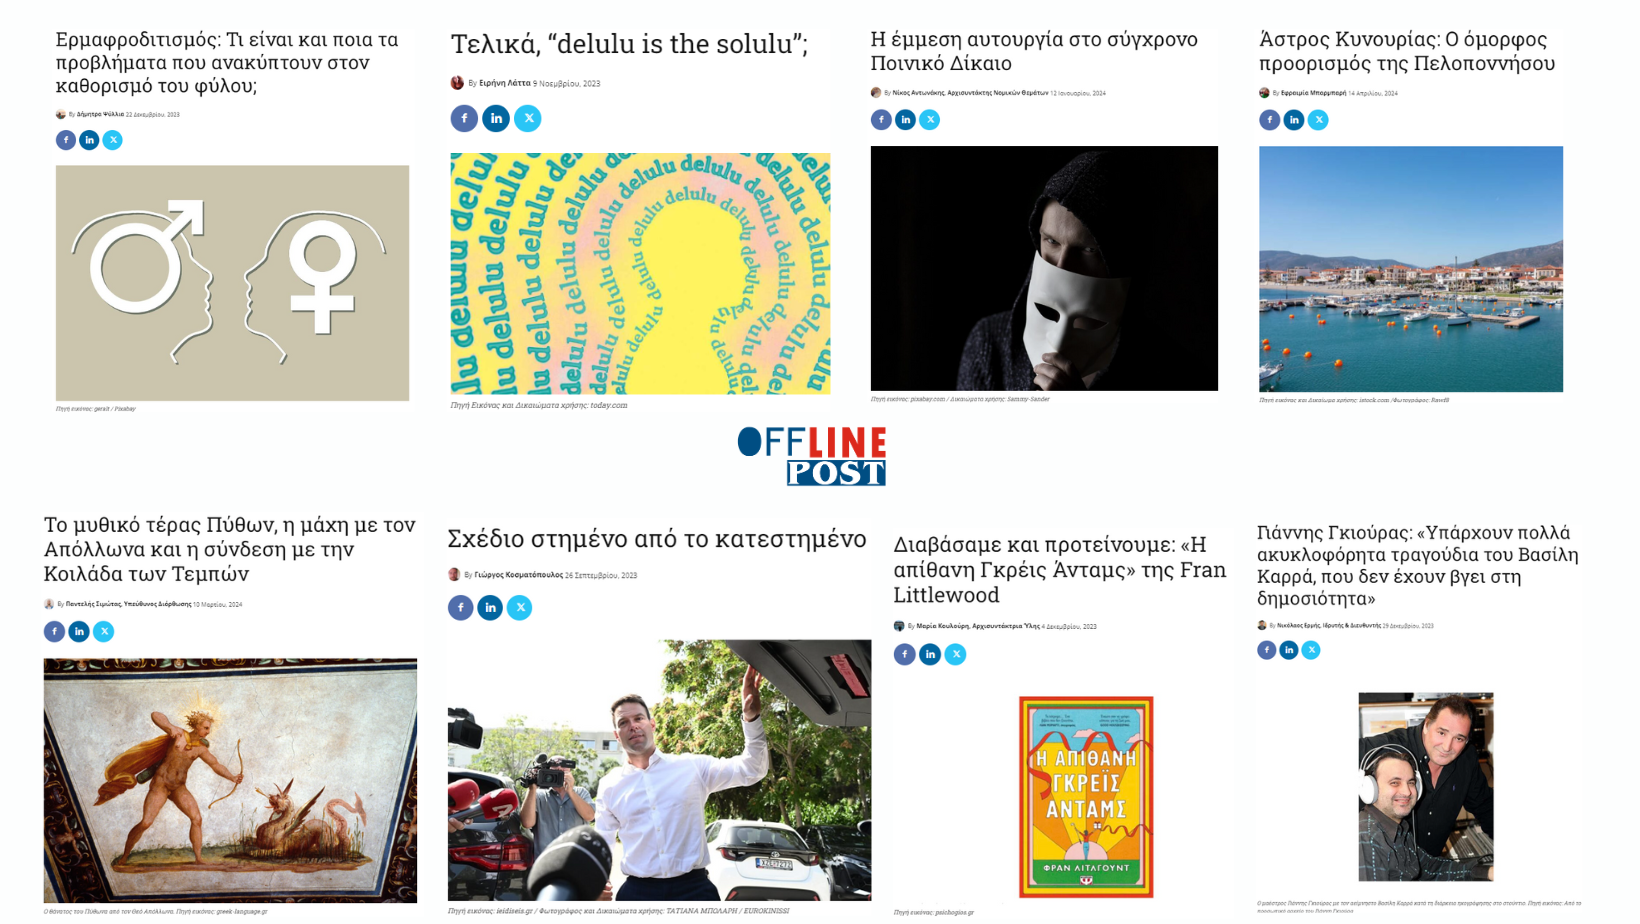Open the masked hooded figure thumbnail
The height and width of the screenshot is (924, 1640).
point(1044,268)
